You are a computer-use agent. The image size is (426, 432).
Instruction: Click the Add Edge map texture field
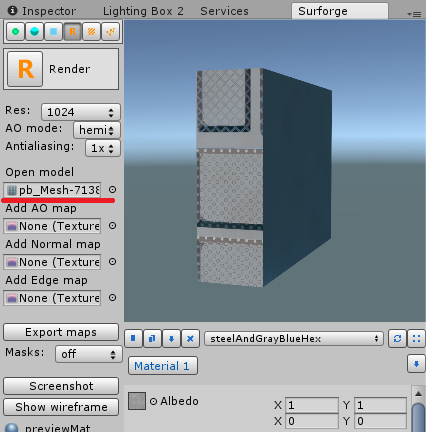52,298
